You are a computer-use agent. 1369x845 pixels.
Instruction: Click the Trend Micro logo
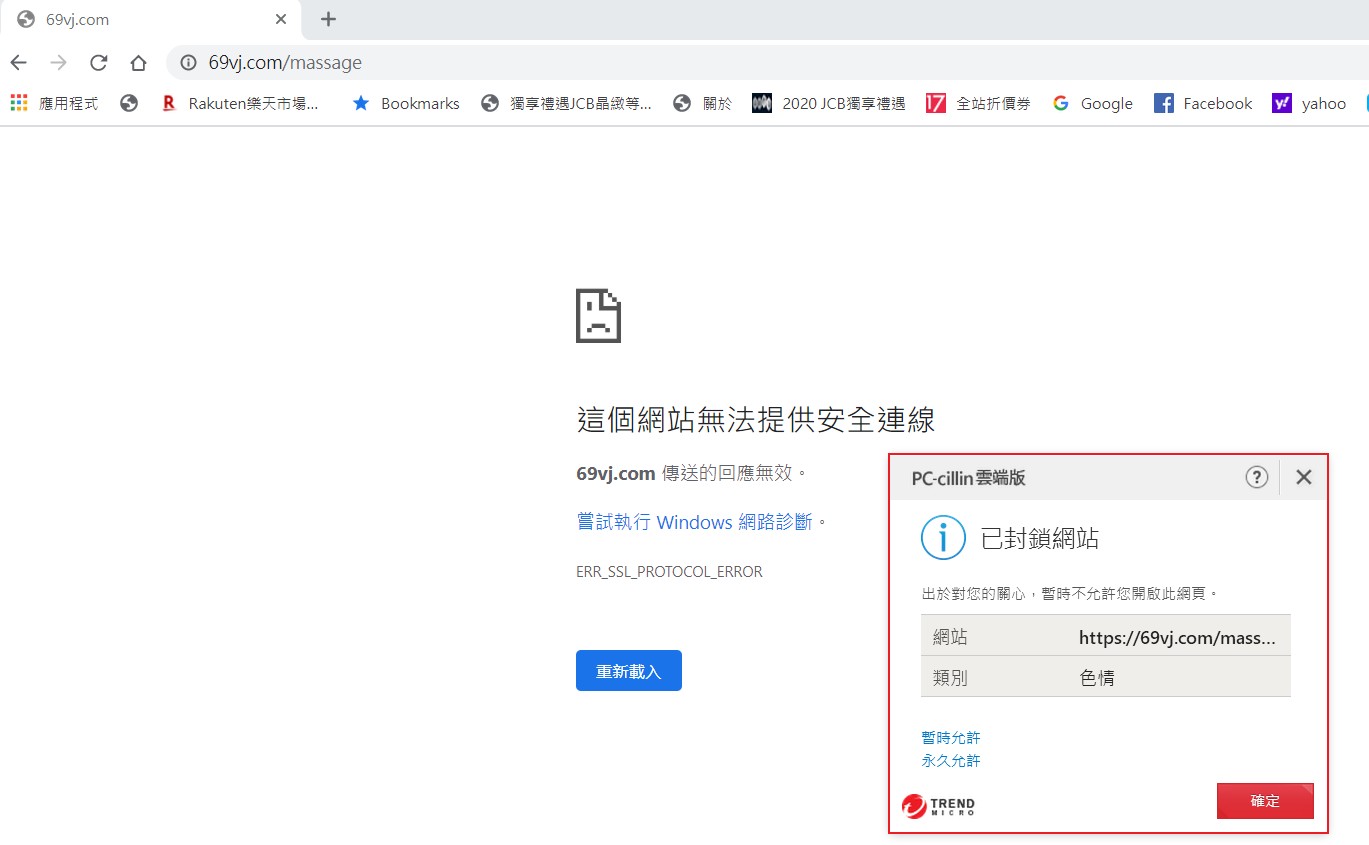938,805
